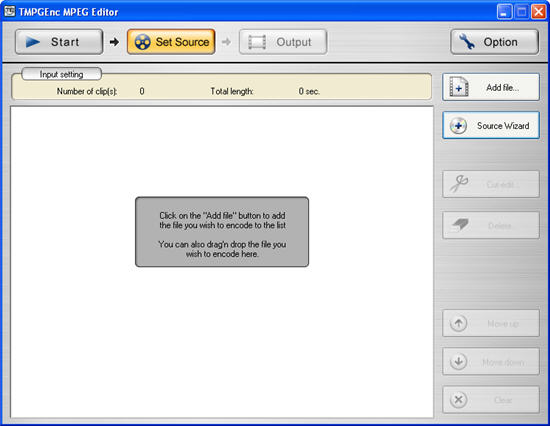Click the scissors icon for Cut edit

459,184
